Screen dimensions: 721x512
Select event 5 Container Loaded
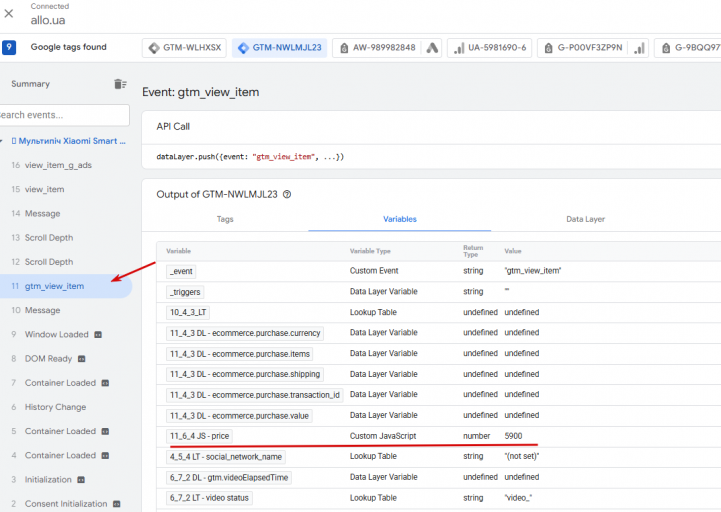tap(66, 431)
